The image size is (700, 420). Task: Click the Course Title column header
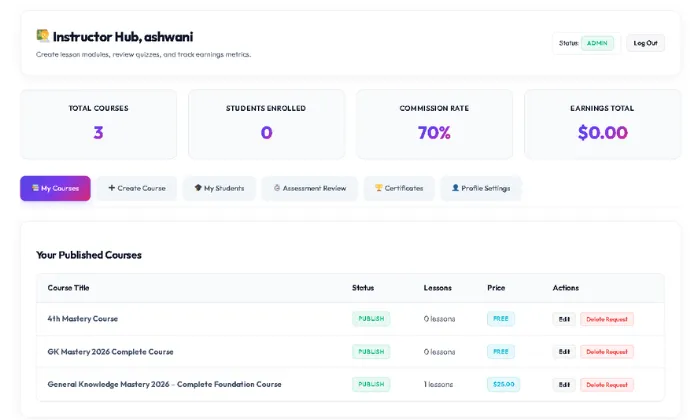point(68,288)
